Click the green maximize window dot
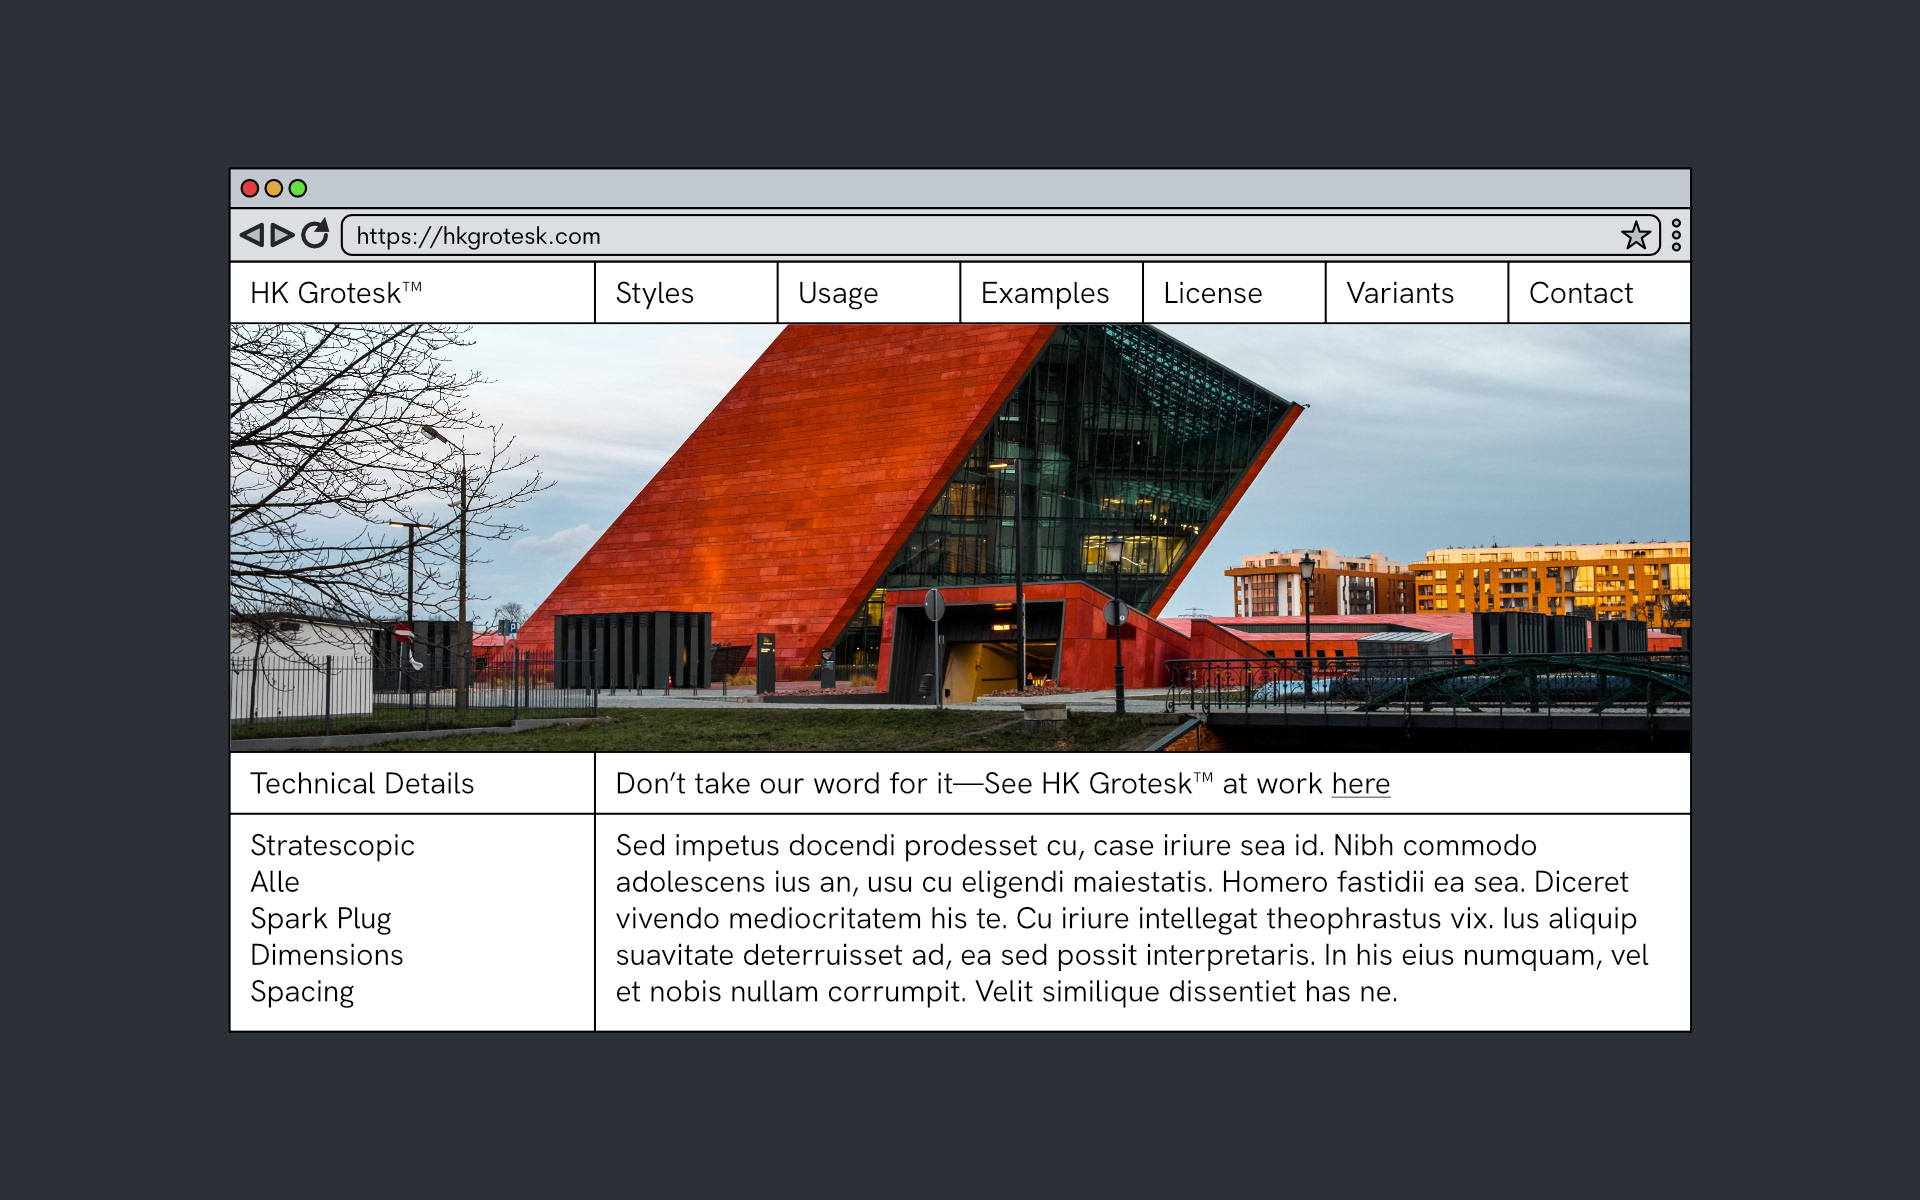1920x1200 pixels. click(x=298, y=188)
